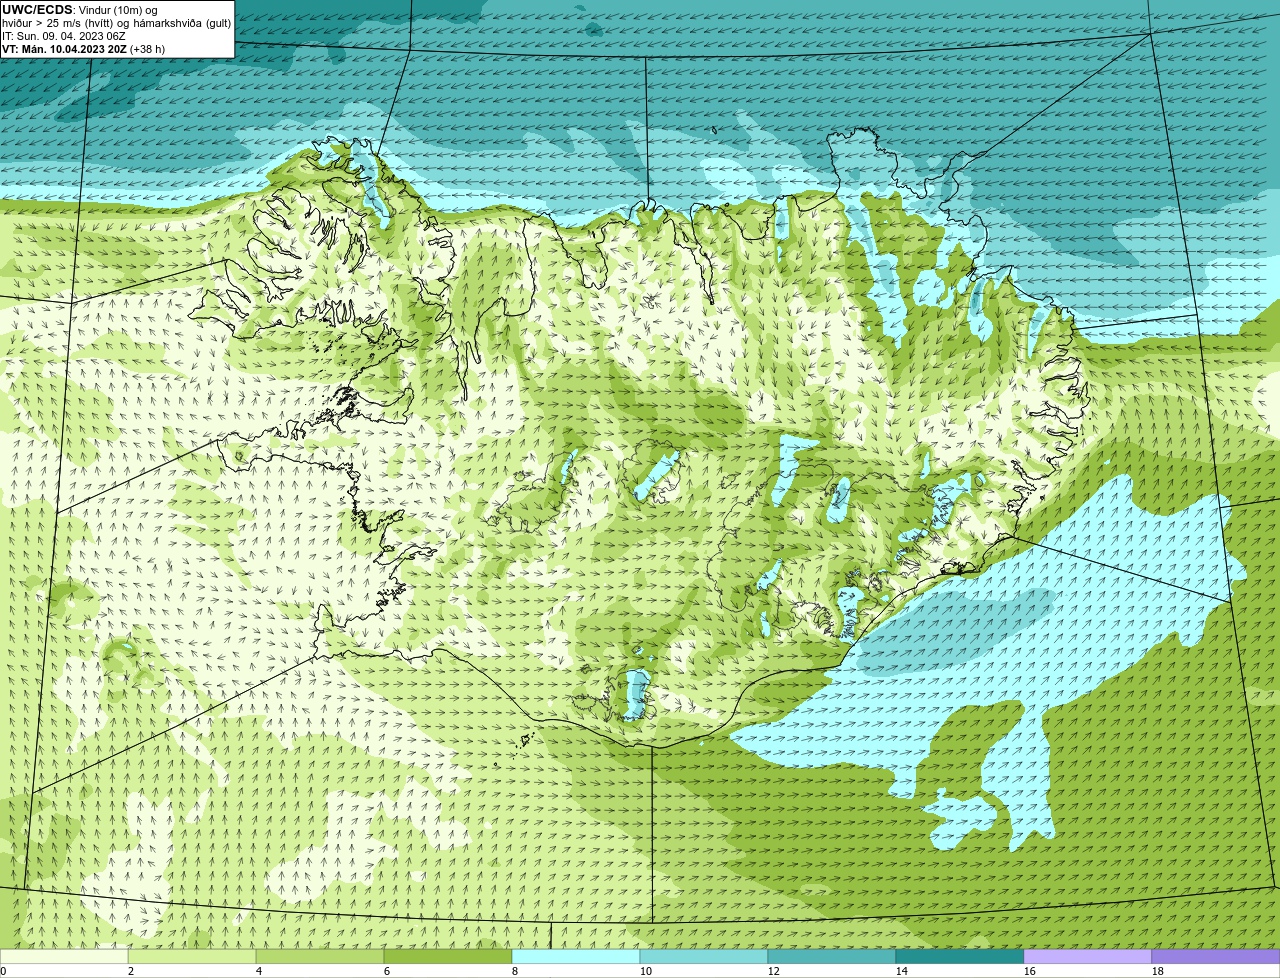Click the '2' label under the color scale
This screenshot has height=978, width=1280.
tap(131, 971)
